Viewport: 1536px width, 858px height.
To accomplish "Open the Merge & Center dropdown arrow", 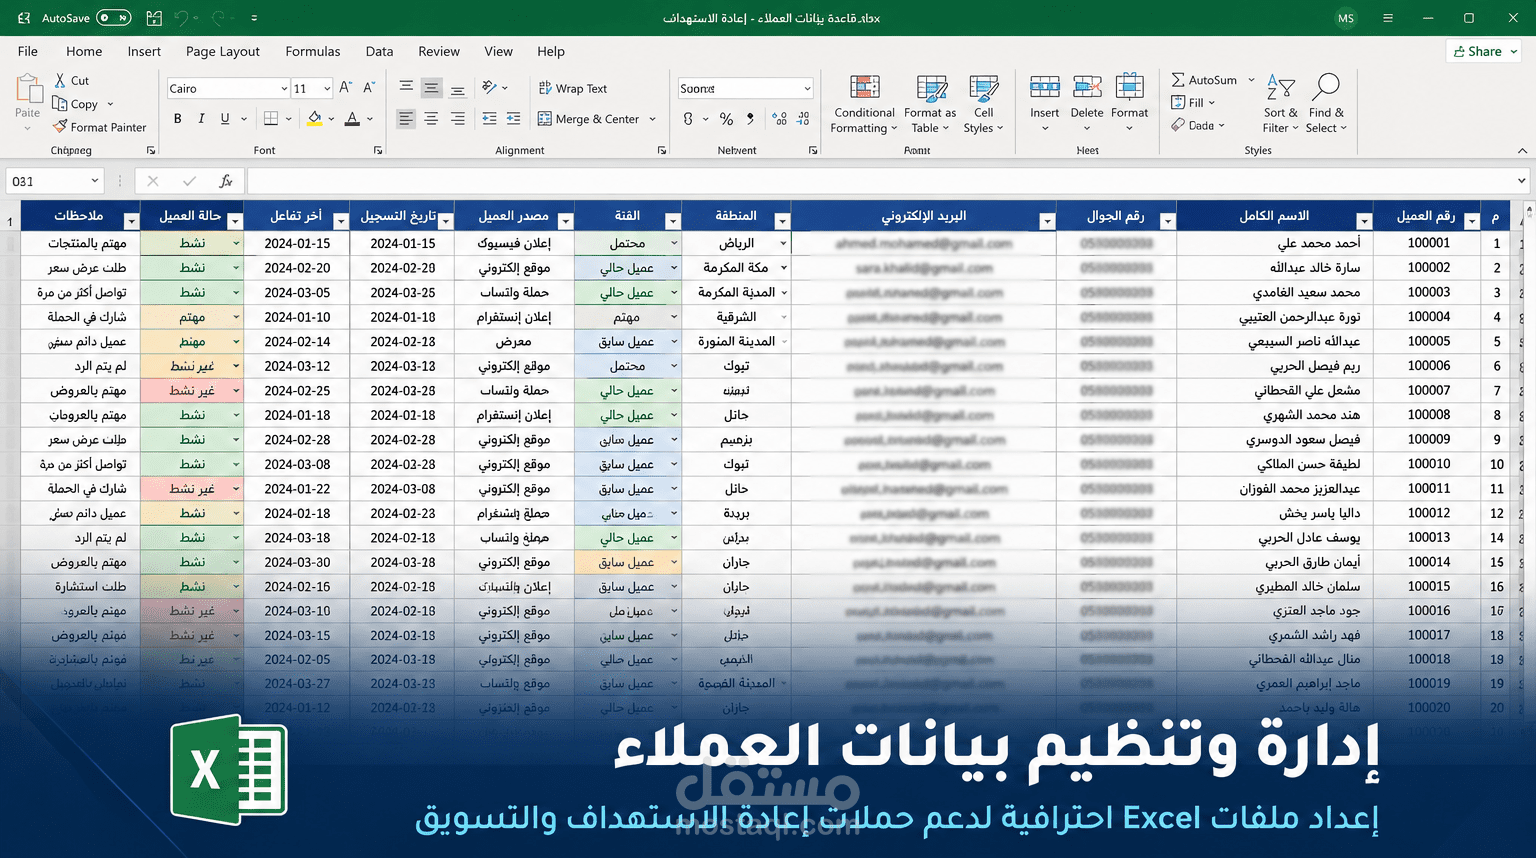I will pyautogui.click(x=652, y=119).
